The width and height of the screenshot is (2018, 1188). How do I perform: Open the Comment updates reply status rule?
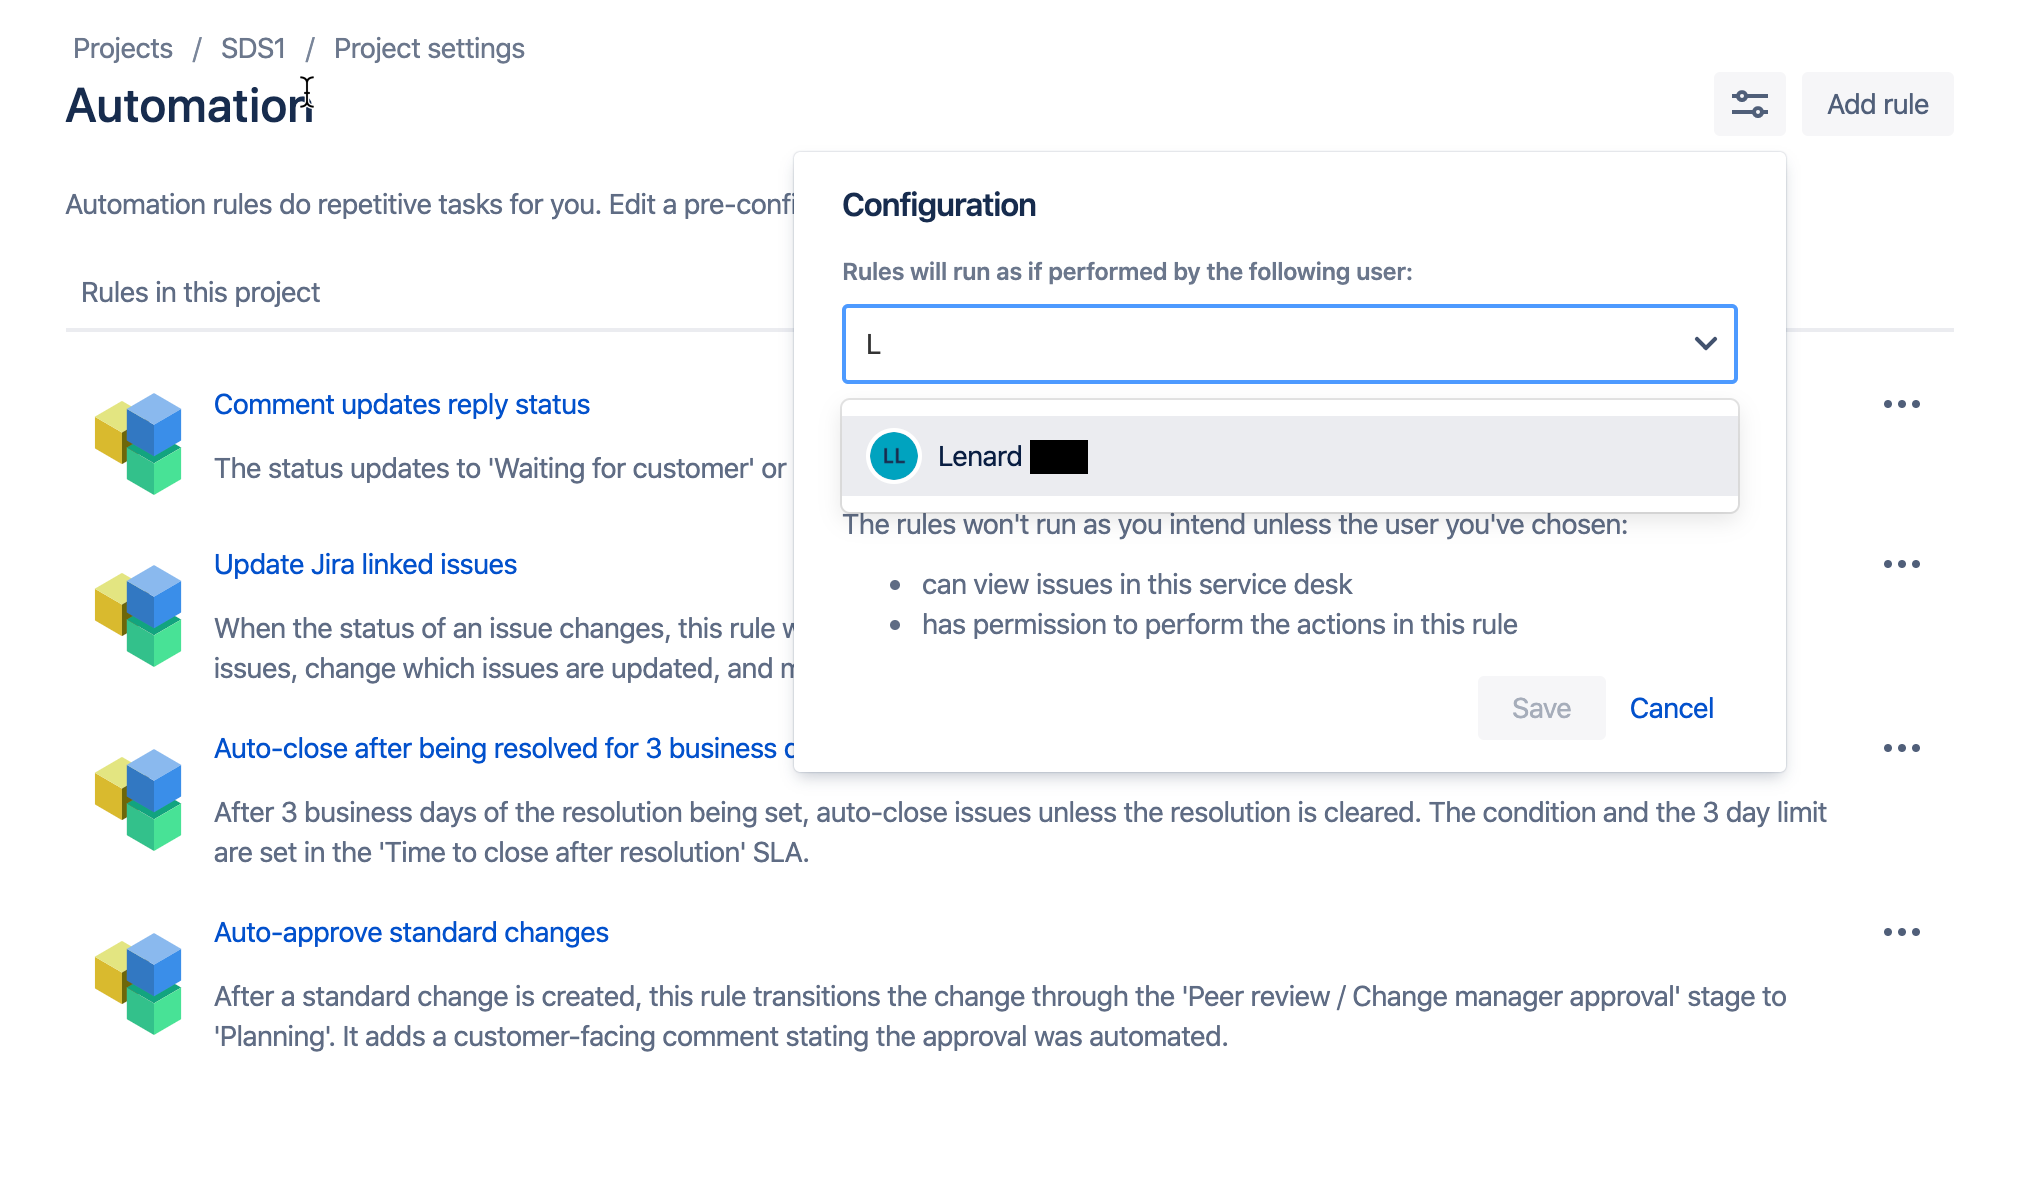pos(401,404)
